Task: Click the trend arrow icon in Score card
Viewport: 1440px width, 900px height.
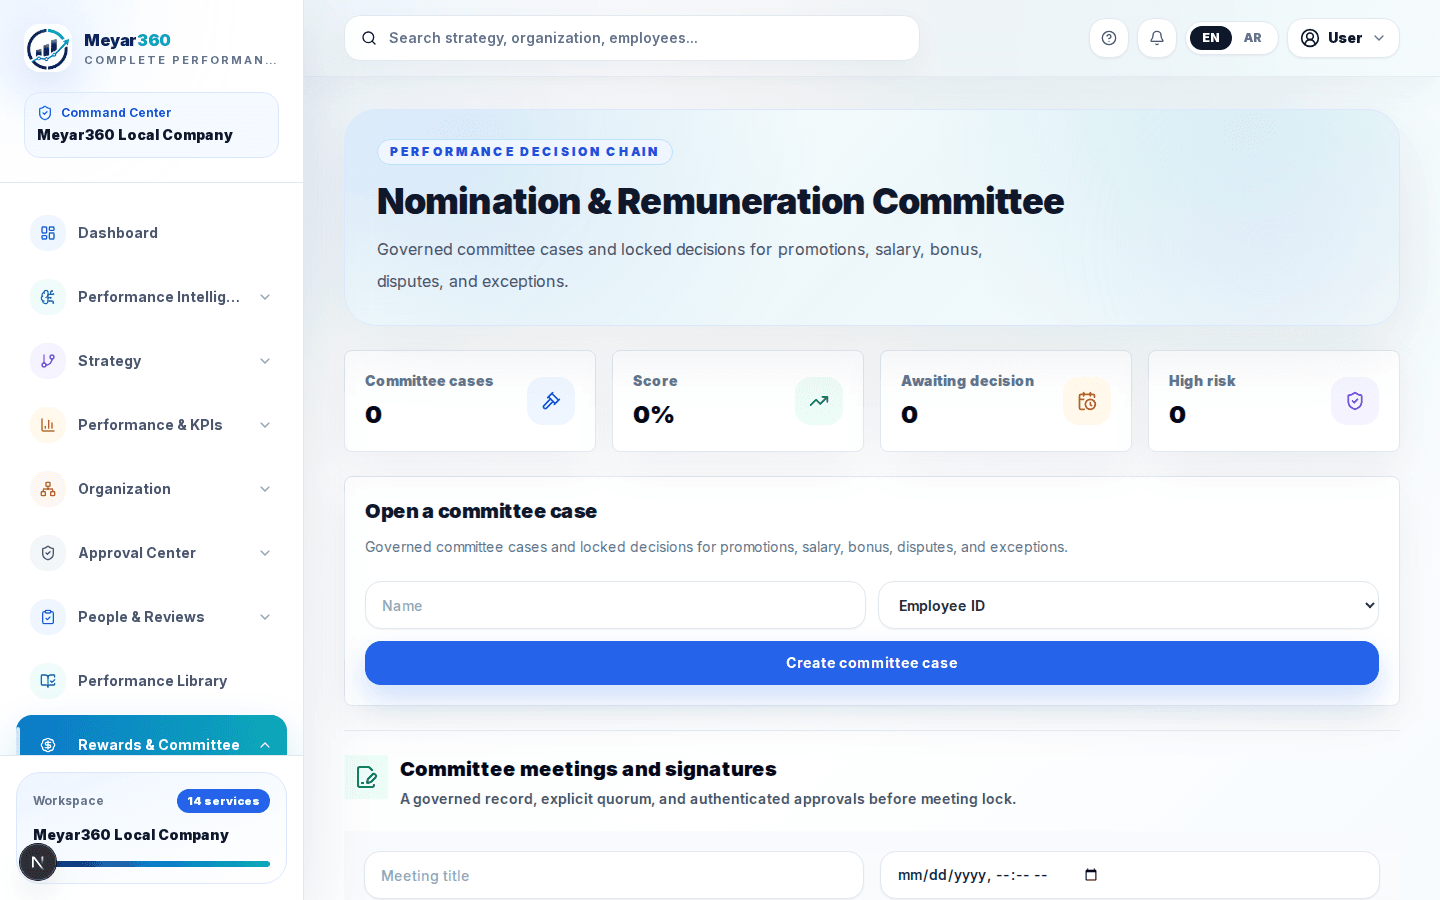Action: [819, 401]
